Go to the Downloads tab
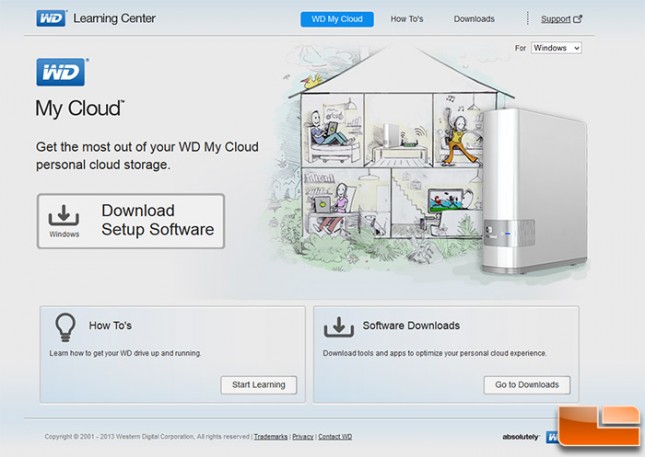The height and width of the screenshot is (457, 645). (x=474, y=19)
